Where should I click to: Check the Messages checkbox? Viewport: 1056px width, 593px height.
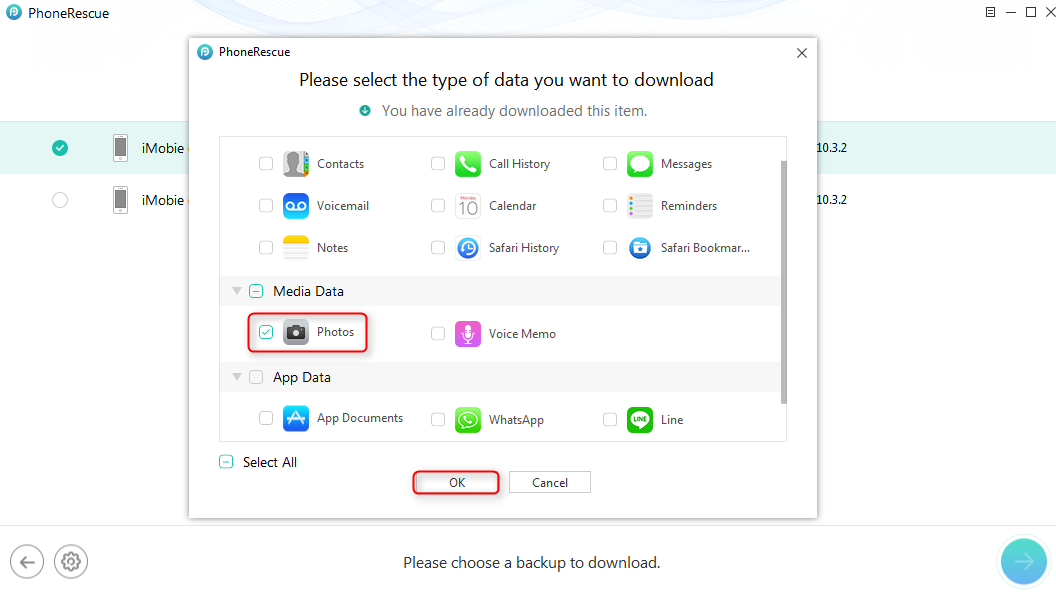[609, 164]
